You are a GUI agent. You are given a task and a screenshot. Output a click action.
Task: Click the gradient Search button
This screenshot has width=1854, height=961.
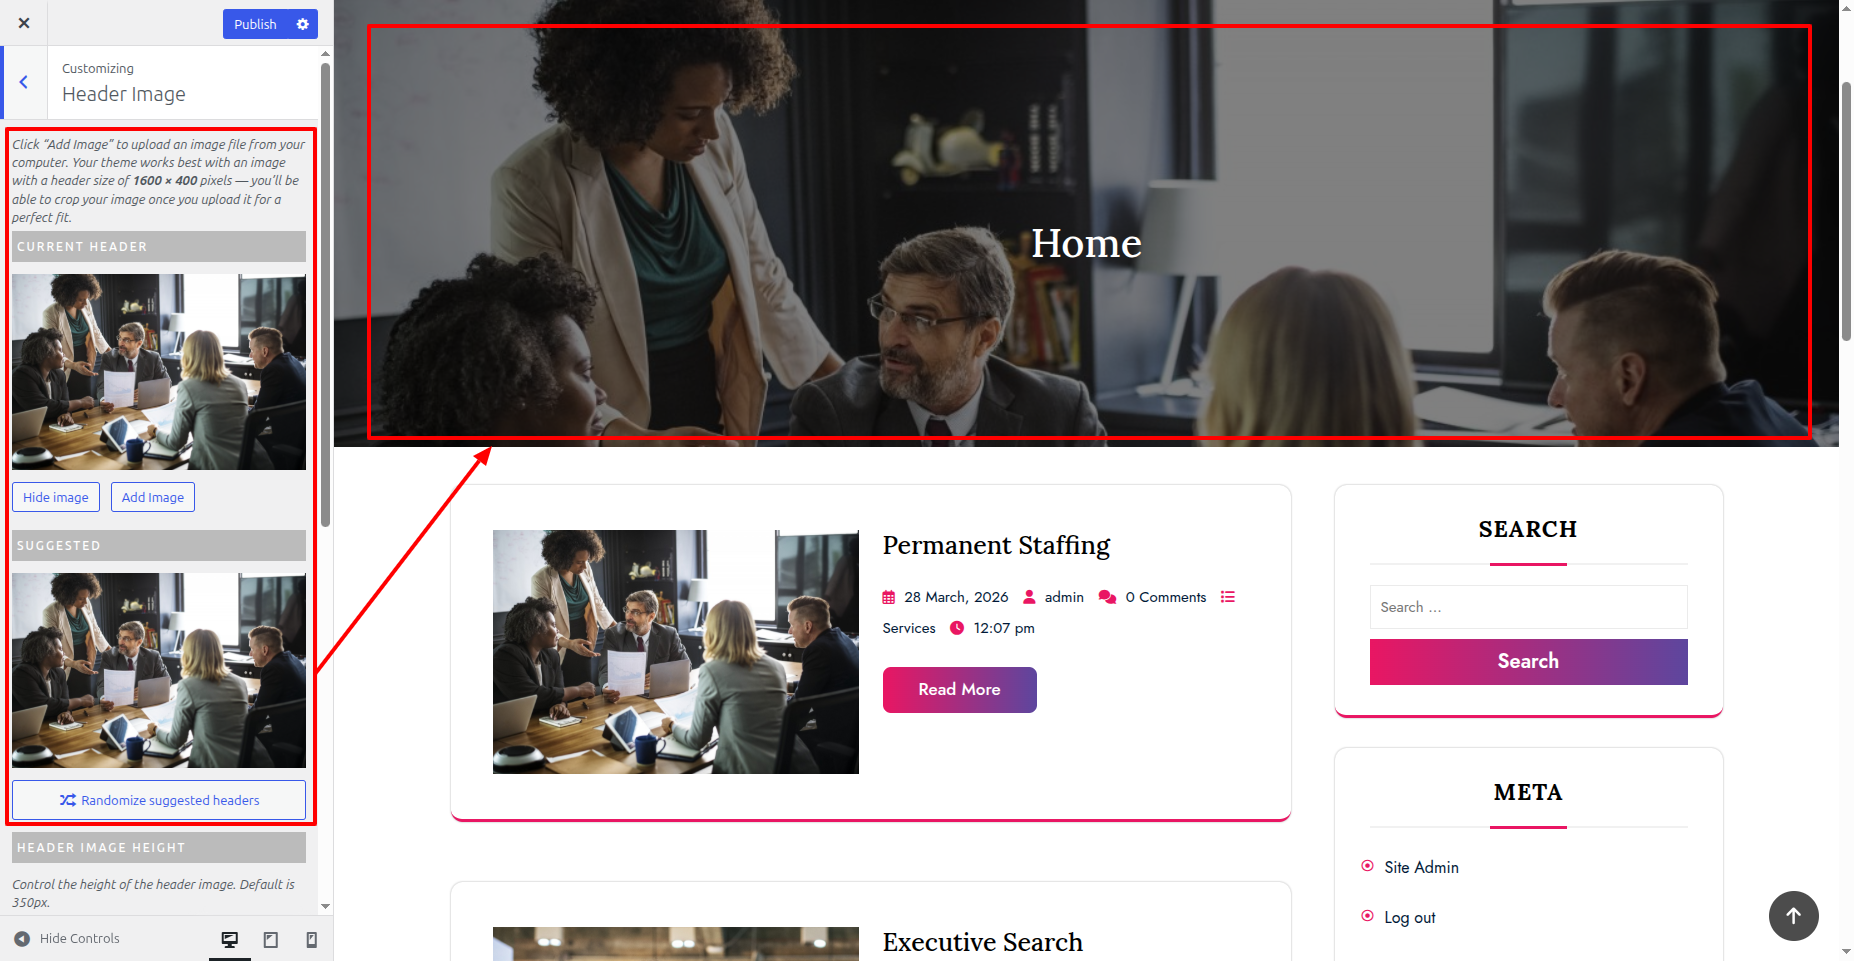pos(1528,662)
